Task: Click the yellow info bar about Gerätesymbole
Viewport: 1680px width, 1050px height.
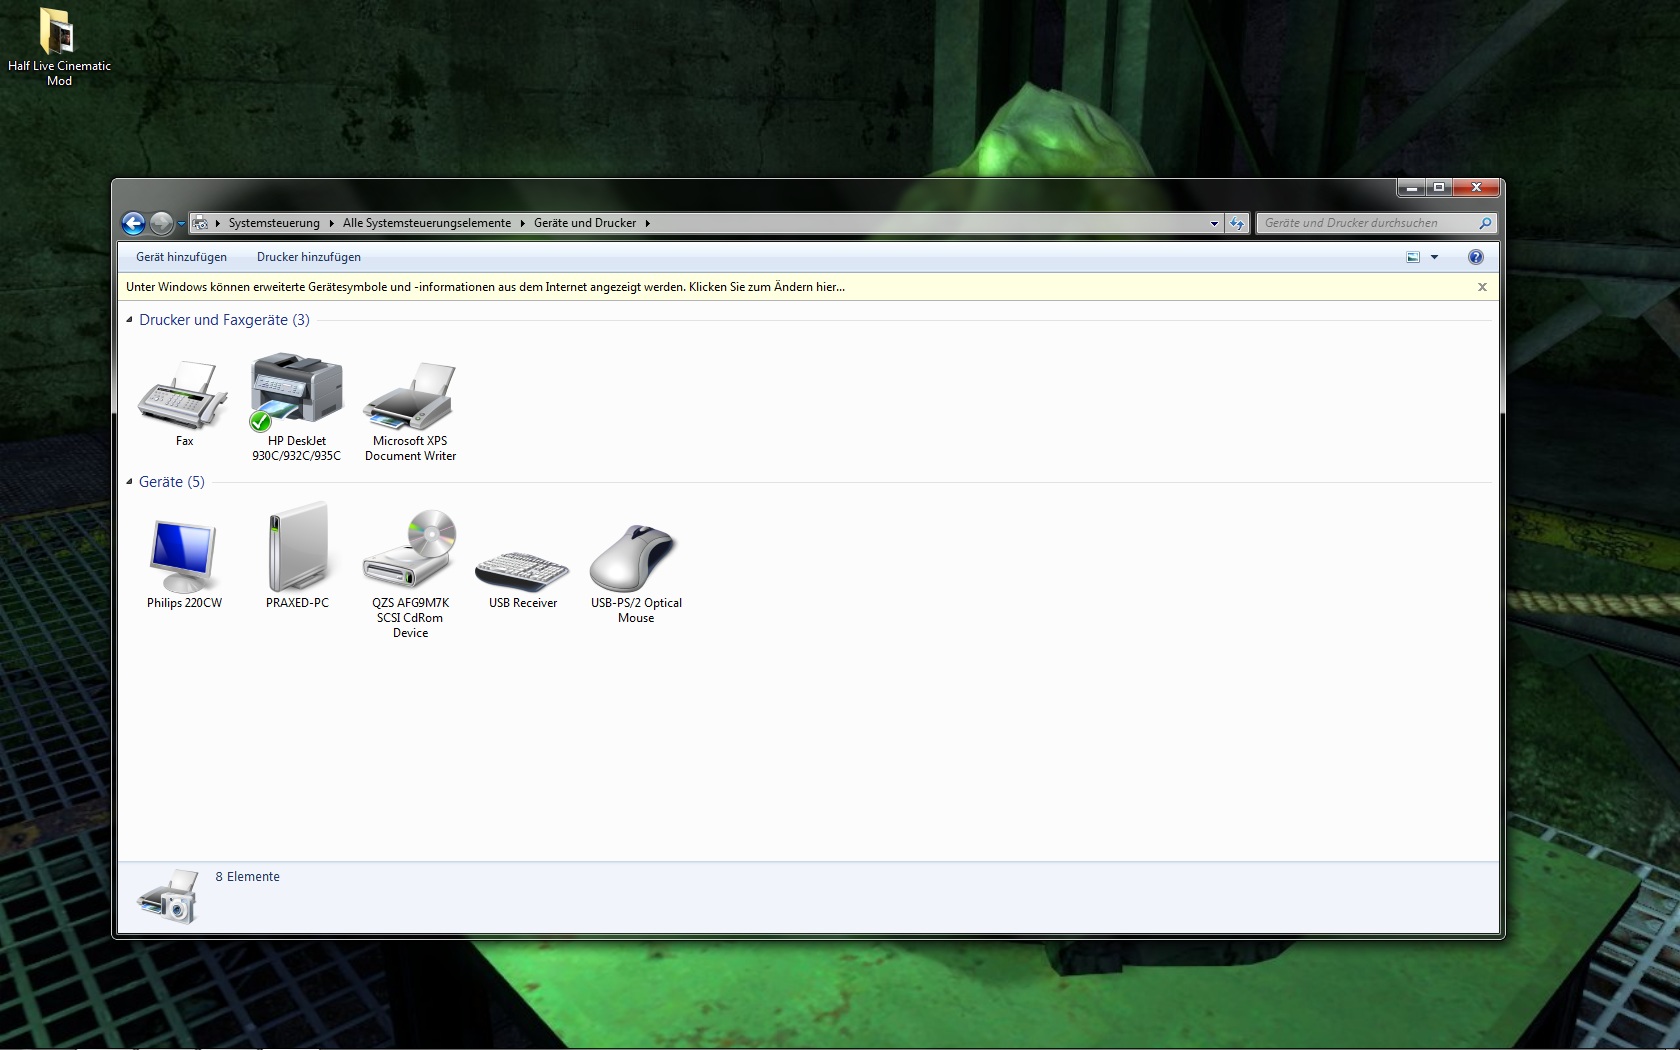Action: click(x=807, y=287)
